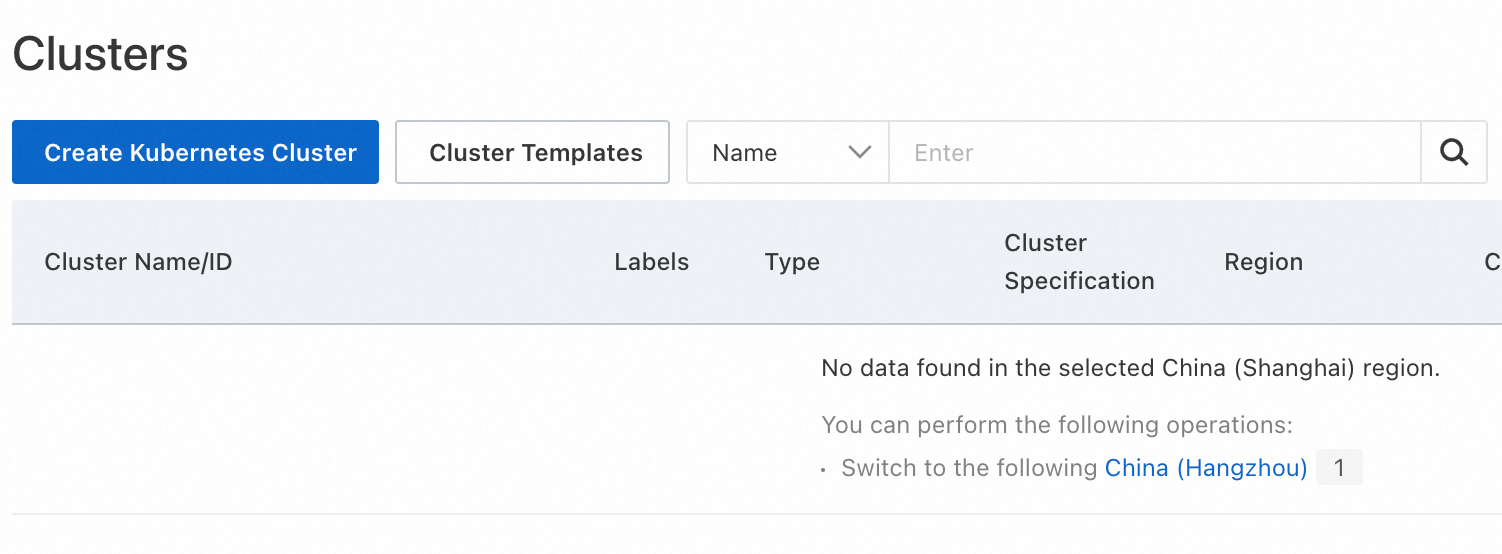Open Cluster Templates

pyautogui.click(x=532, y=153)
